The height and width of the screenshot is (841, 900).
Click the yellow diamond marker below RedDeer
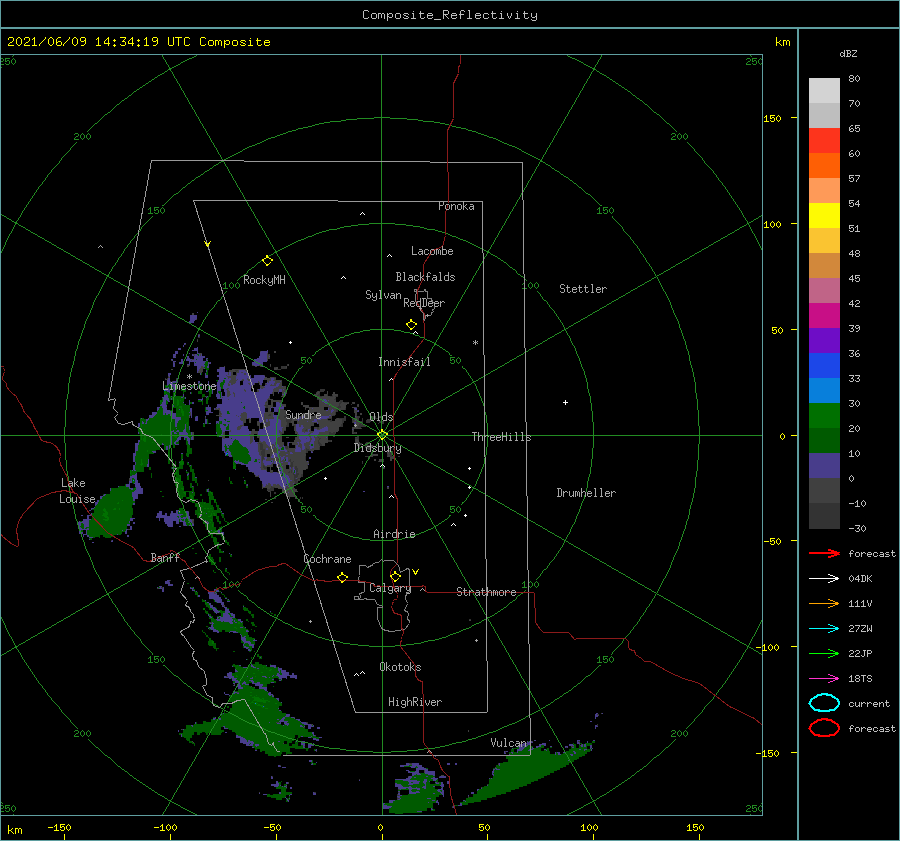[x=412, y=325]
